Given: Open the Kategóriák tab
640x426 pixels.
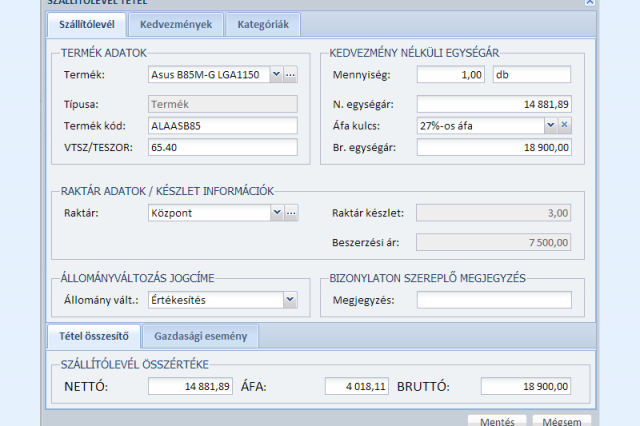Looking at the screenshot, I should coord(263,24).
